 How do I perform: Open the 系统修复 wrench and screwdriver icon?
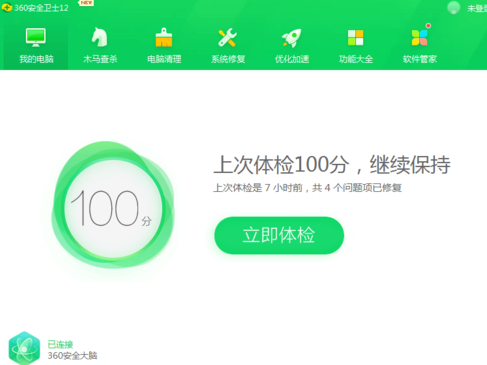[x=227, y=37]
